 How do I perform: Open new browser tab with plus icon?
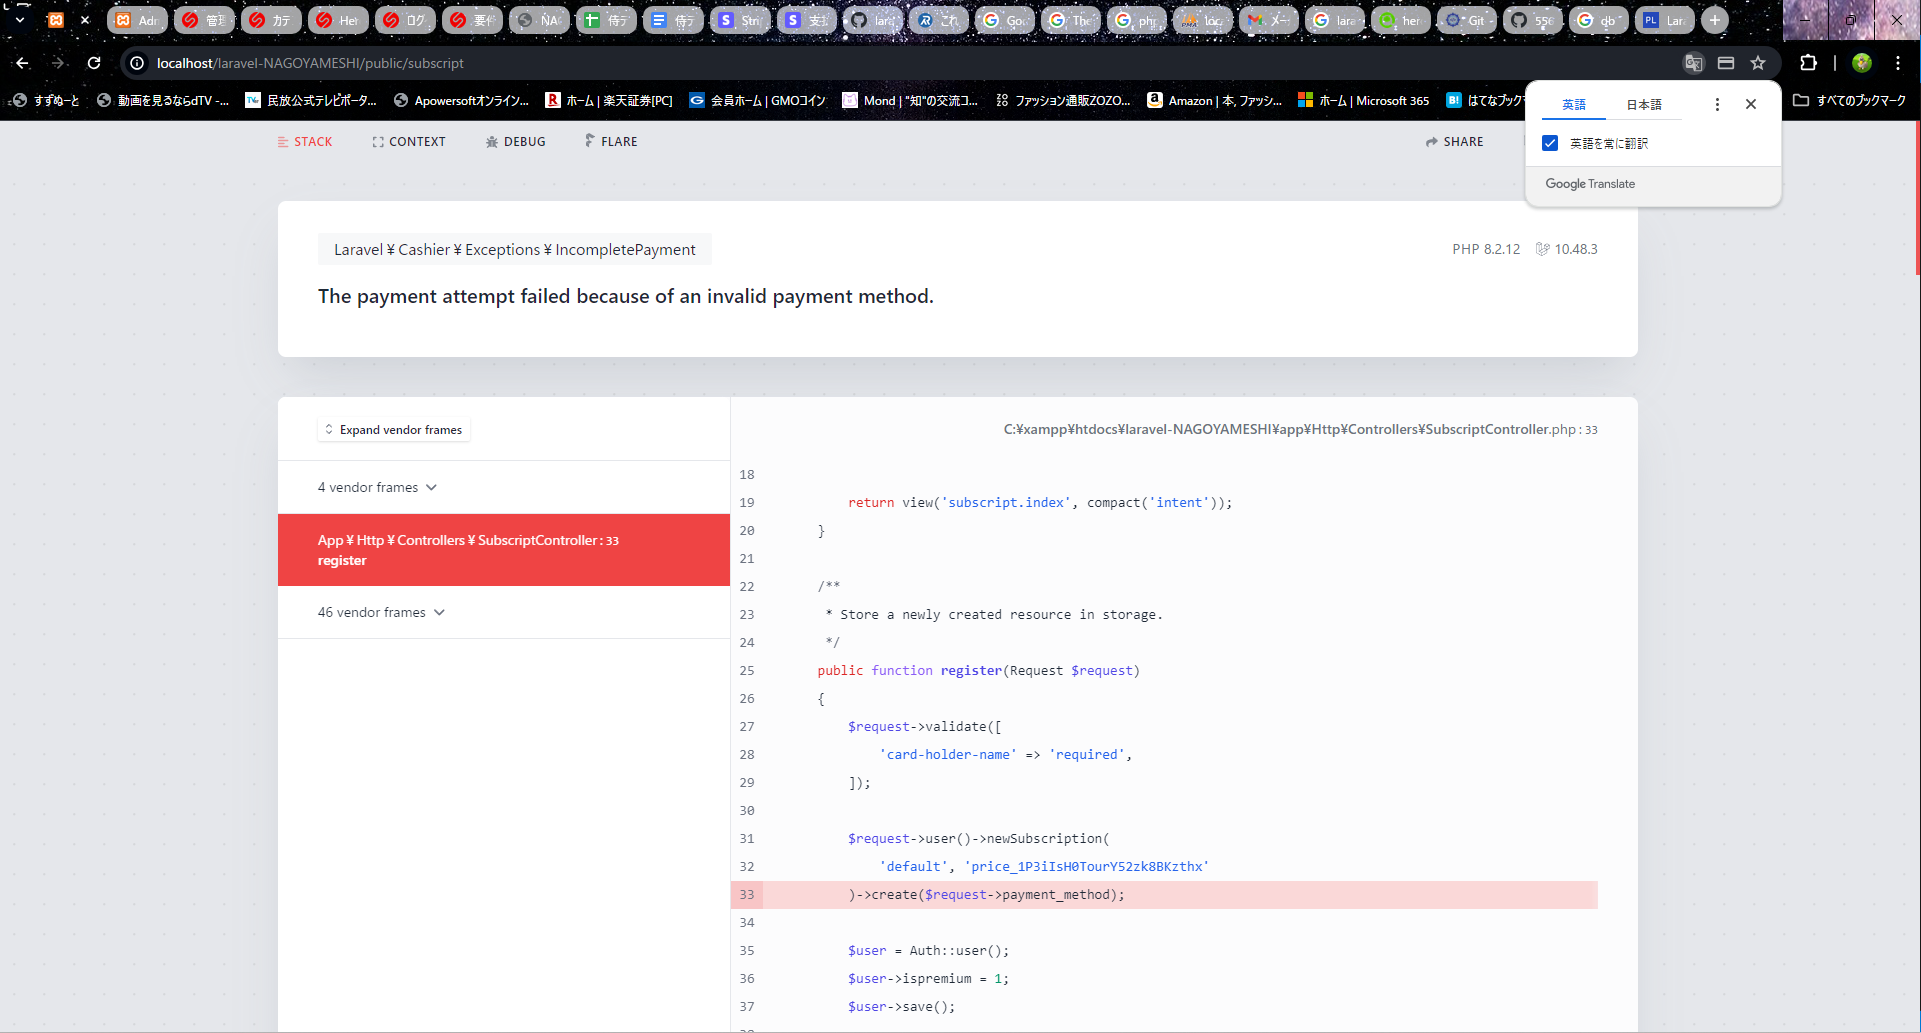pyautogui.click(x=1715, y=20)
